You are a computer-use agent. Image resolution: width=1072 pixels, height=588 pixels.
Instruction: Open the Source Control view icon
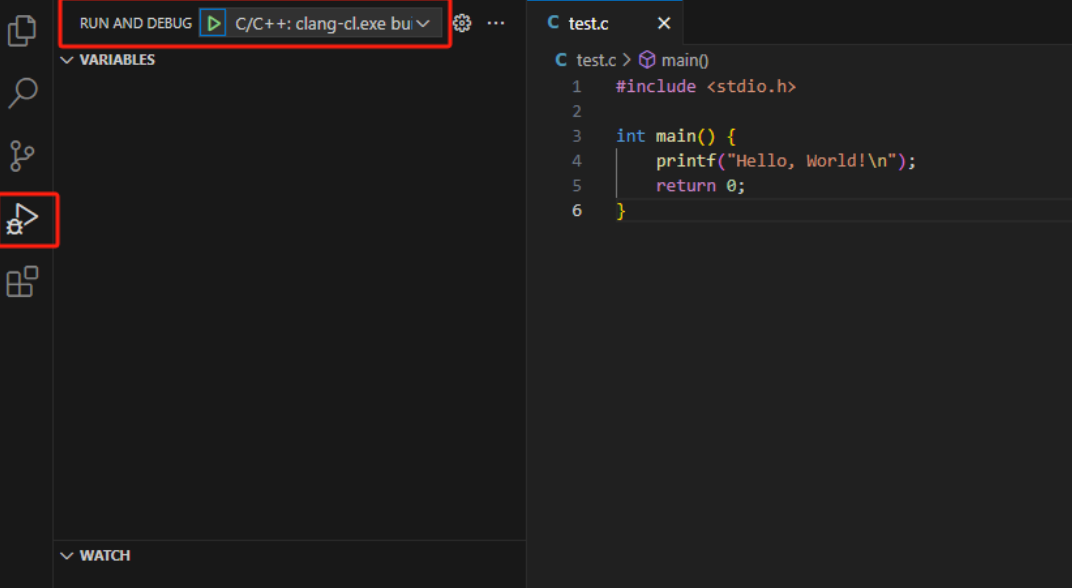click(22, 156)
